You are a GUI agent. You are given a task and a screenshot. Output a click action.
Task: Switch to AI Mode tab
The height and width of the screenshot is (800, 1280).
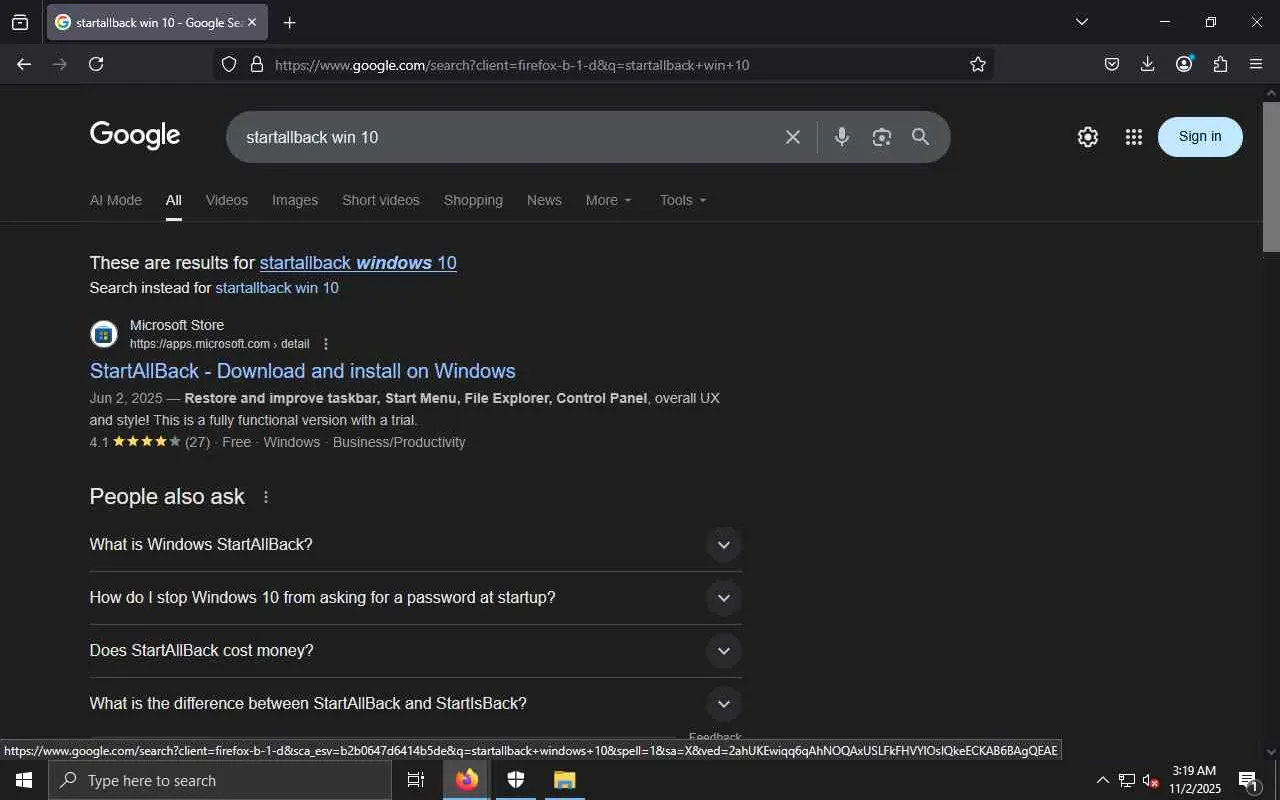116,200
